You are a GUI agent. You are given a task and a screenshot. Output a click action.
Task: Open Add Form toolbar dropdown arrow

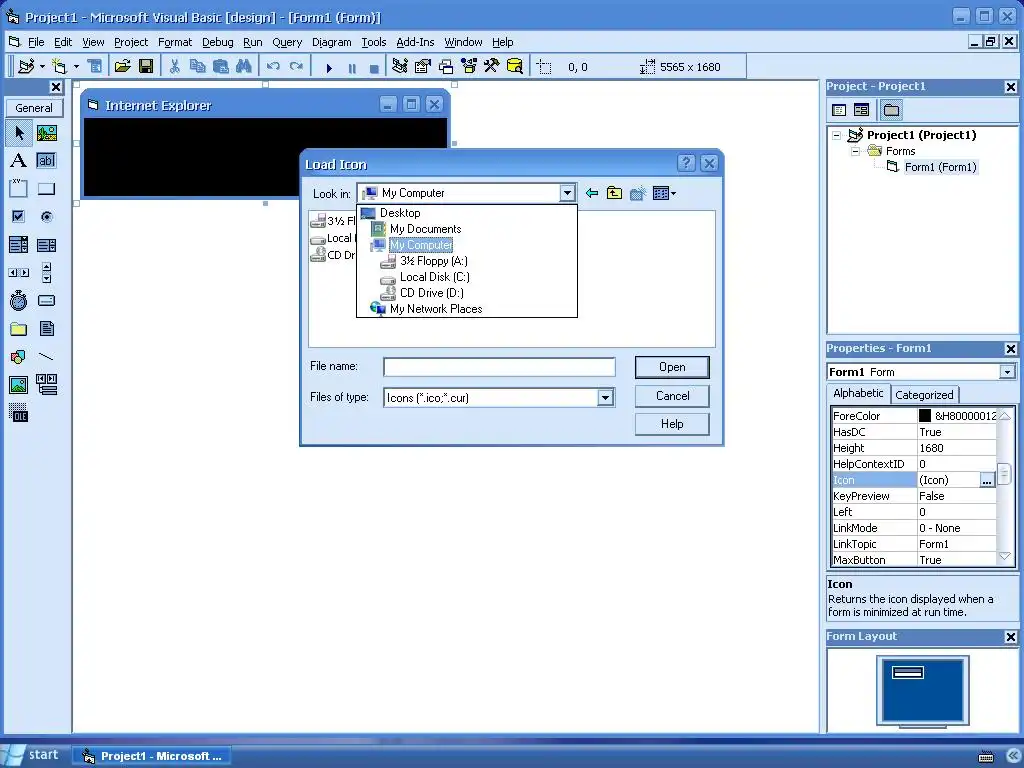click(76, 67)
